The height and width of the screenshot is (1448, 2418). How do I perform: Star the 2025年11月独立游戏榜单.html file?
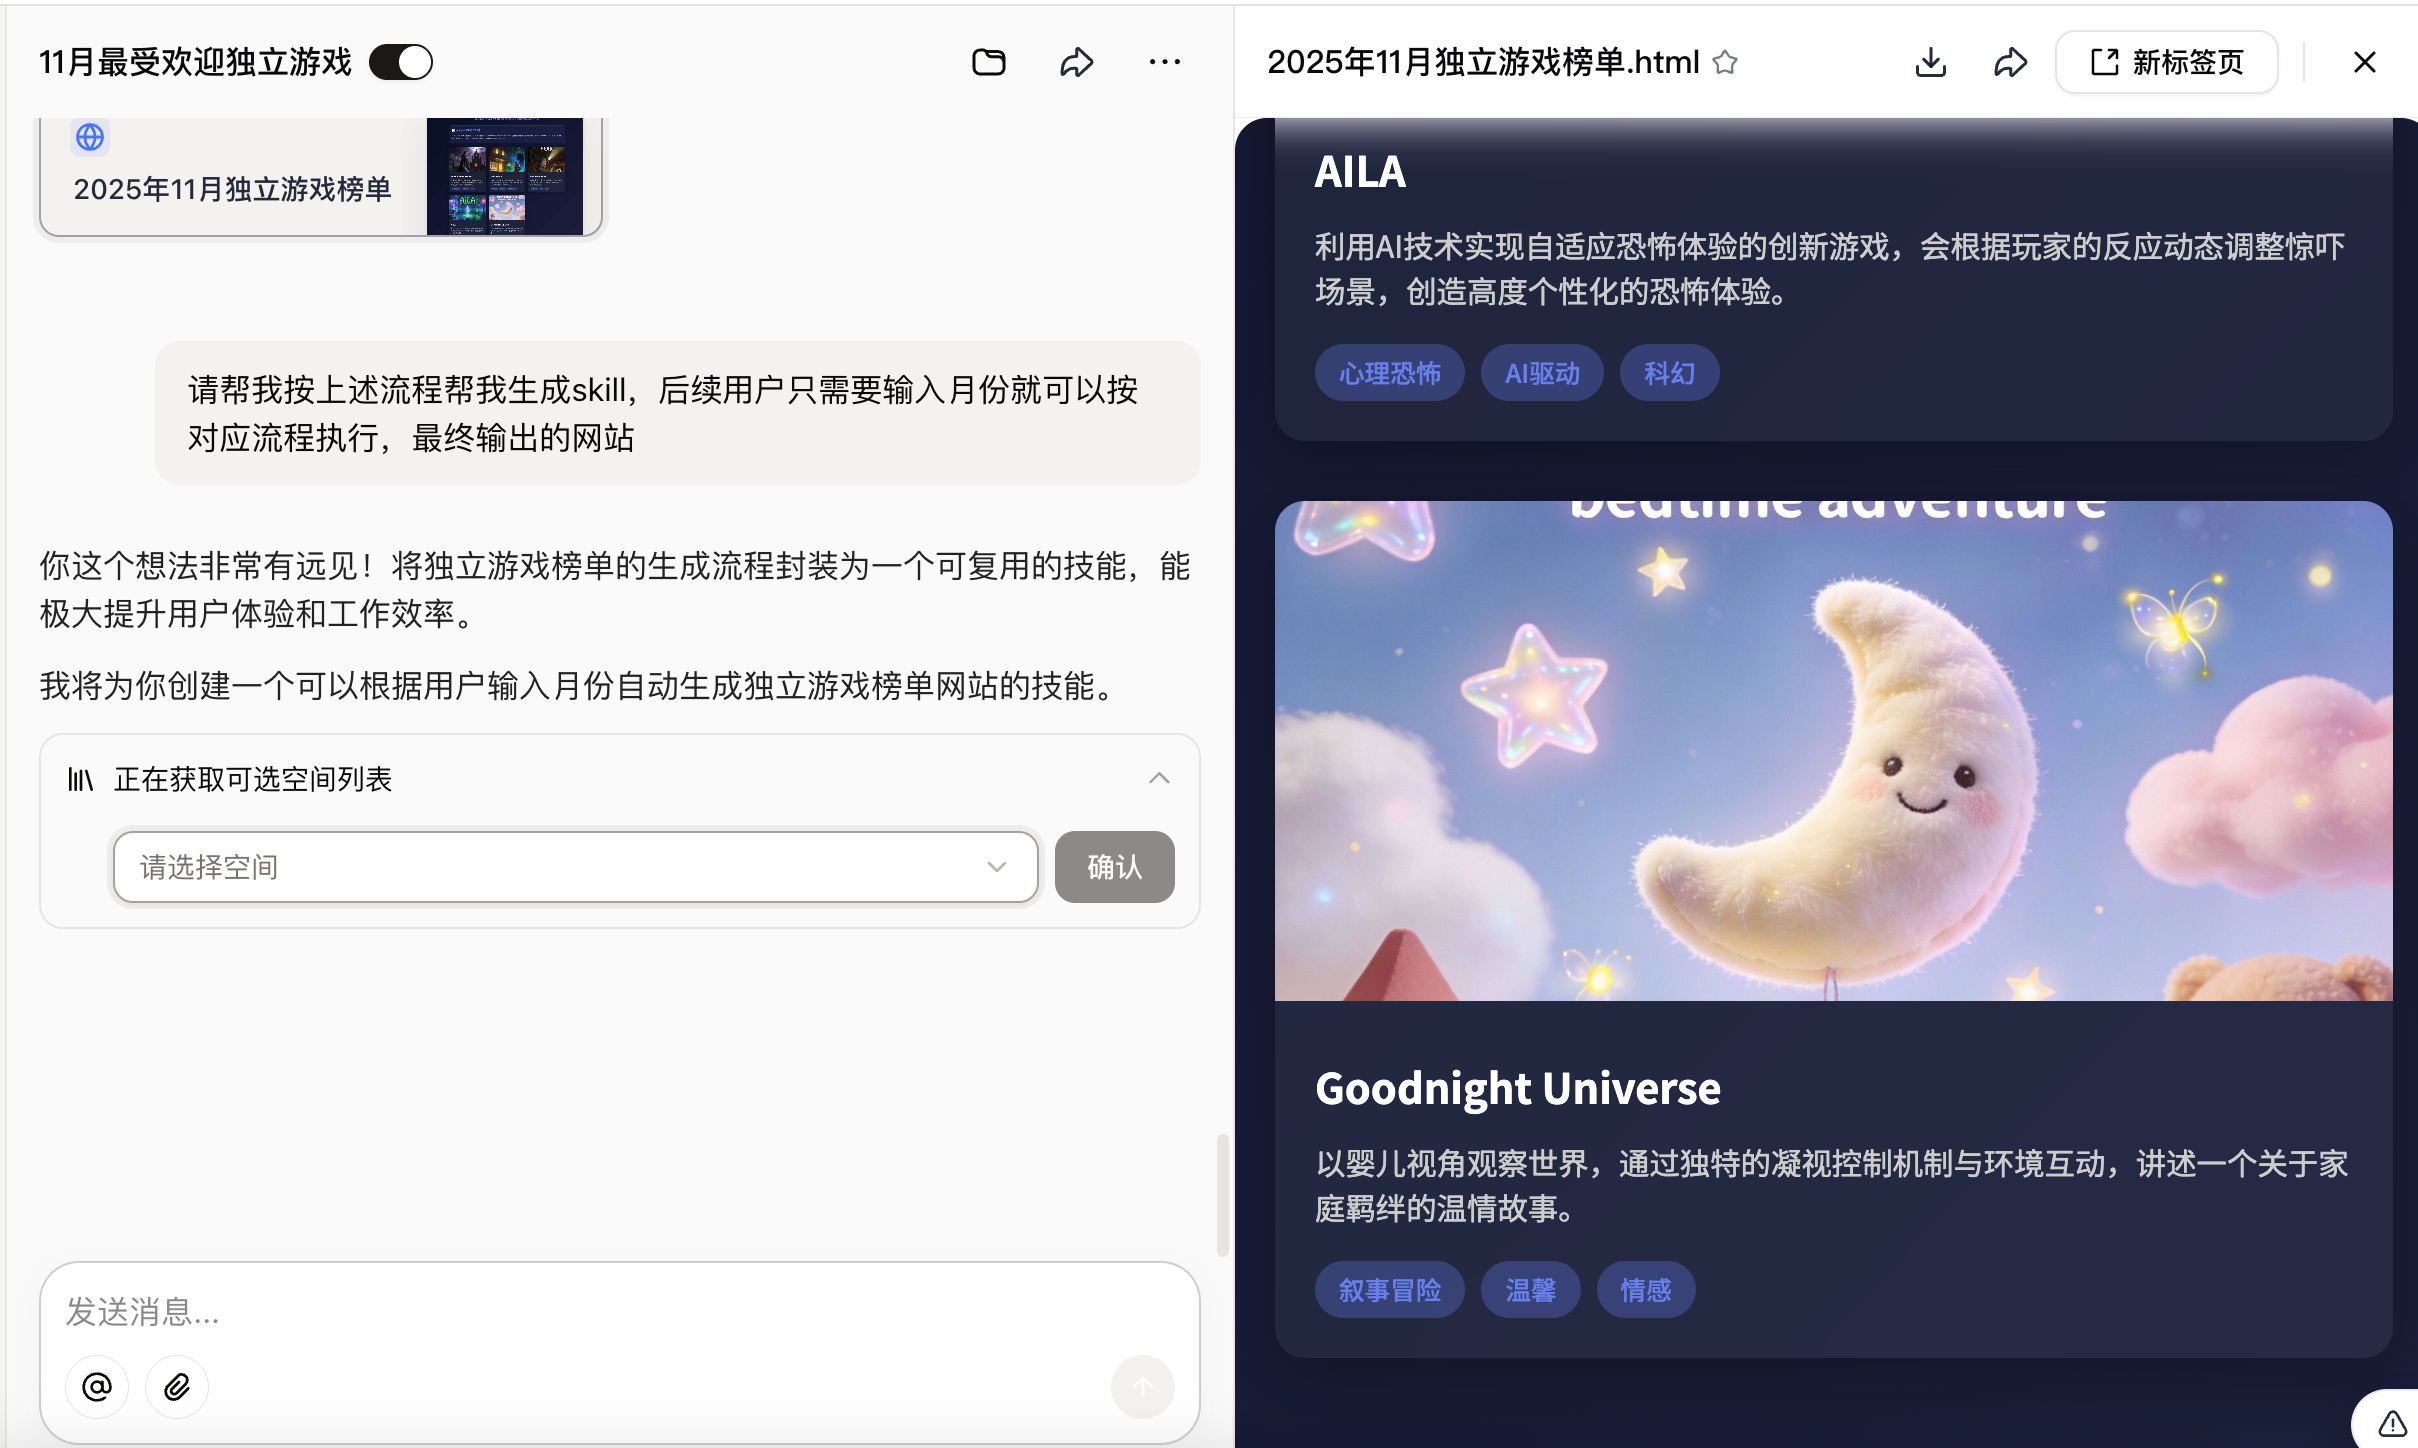[1725, 62]
